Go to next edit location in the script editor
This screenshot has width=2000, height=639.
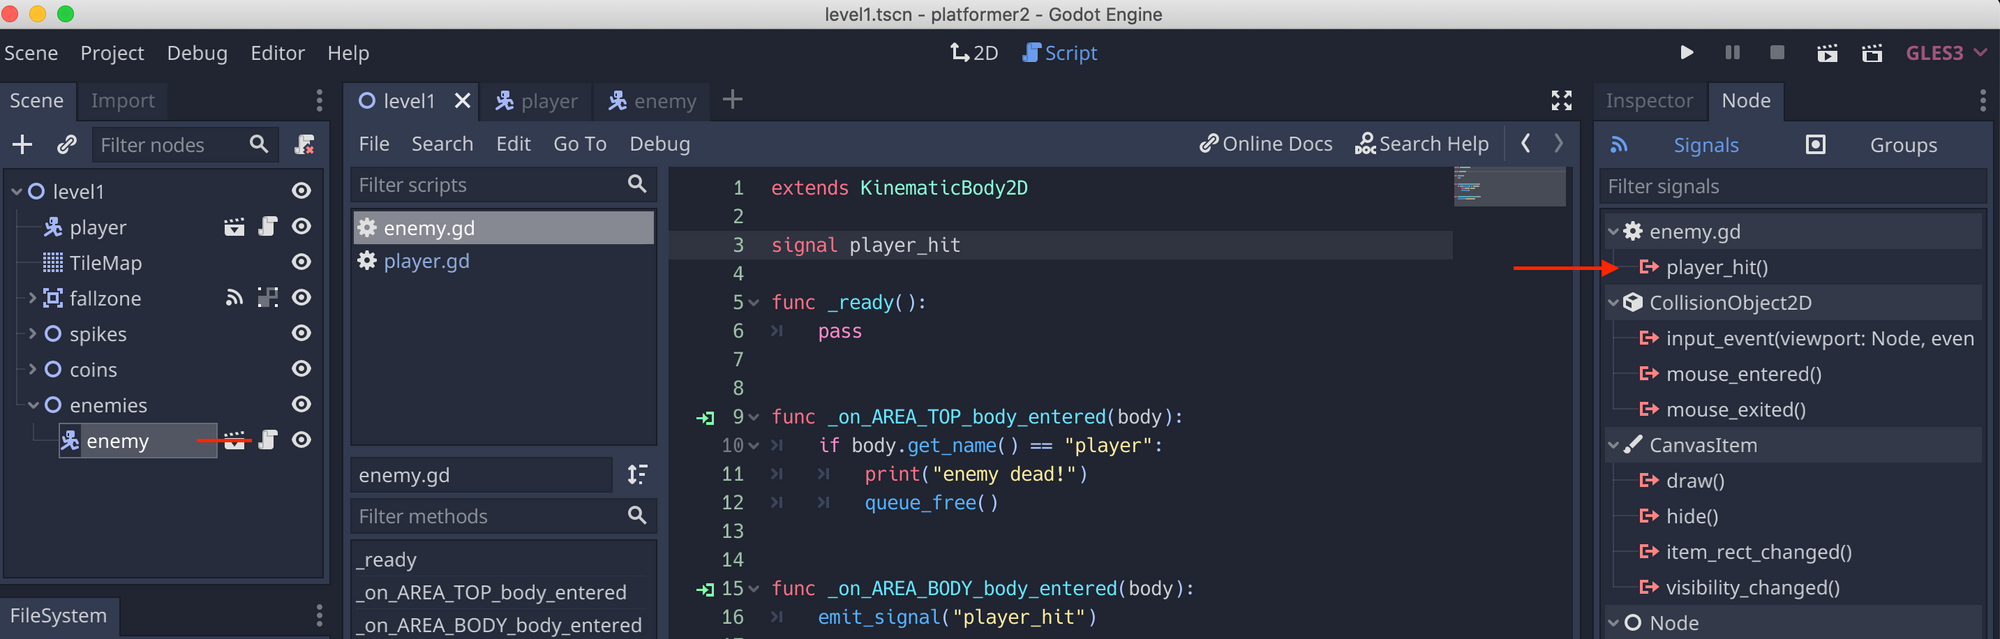click(1558, 144)
